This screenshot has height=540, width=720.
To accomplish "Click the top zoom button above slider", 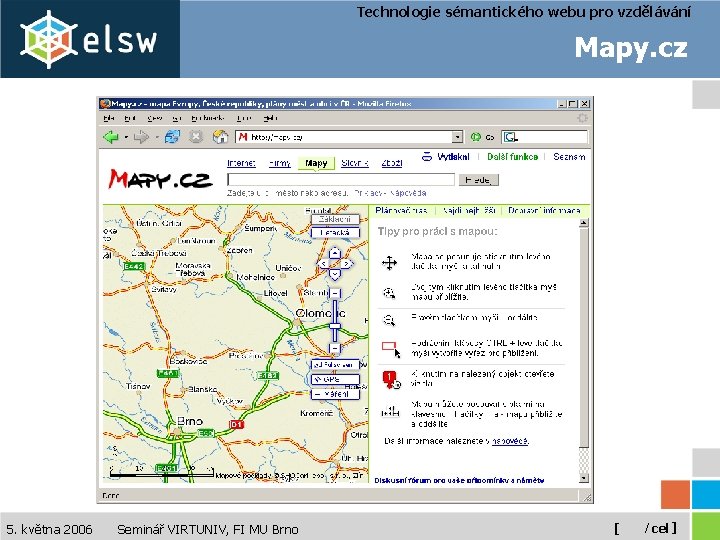I will (335, 293).
